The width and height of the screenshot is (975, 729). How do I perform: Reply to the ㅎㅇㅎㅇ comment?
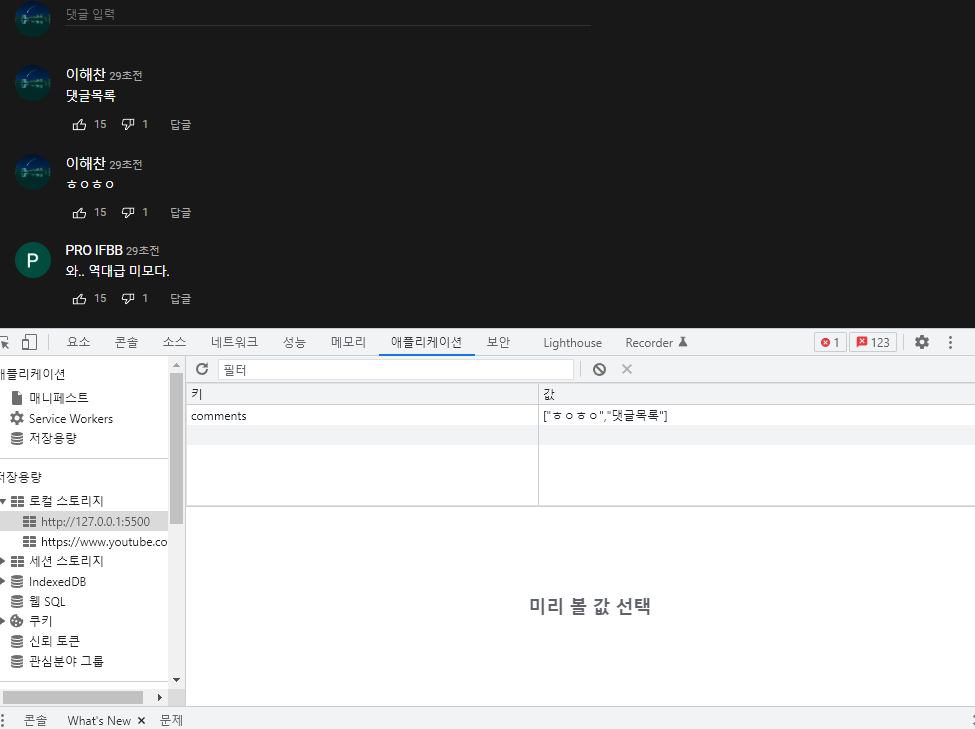[x=180, y=213]
